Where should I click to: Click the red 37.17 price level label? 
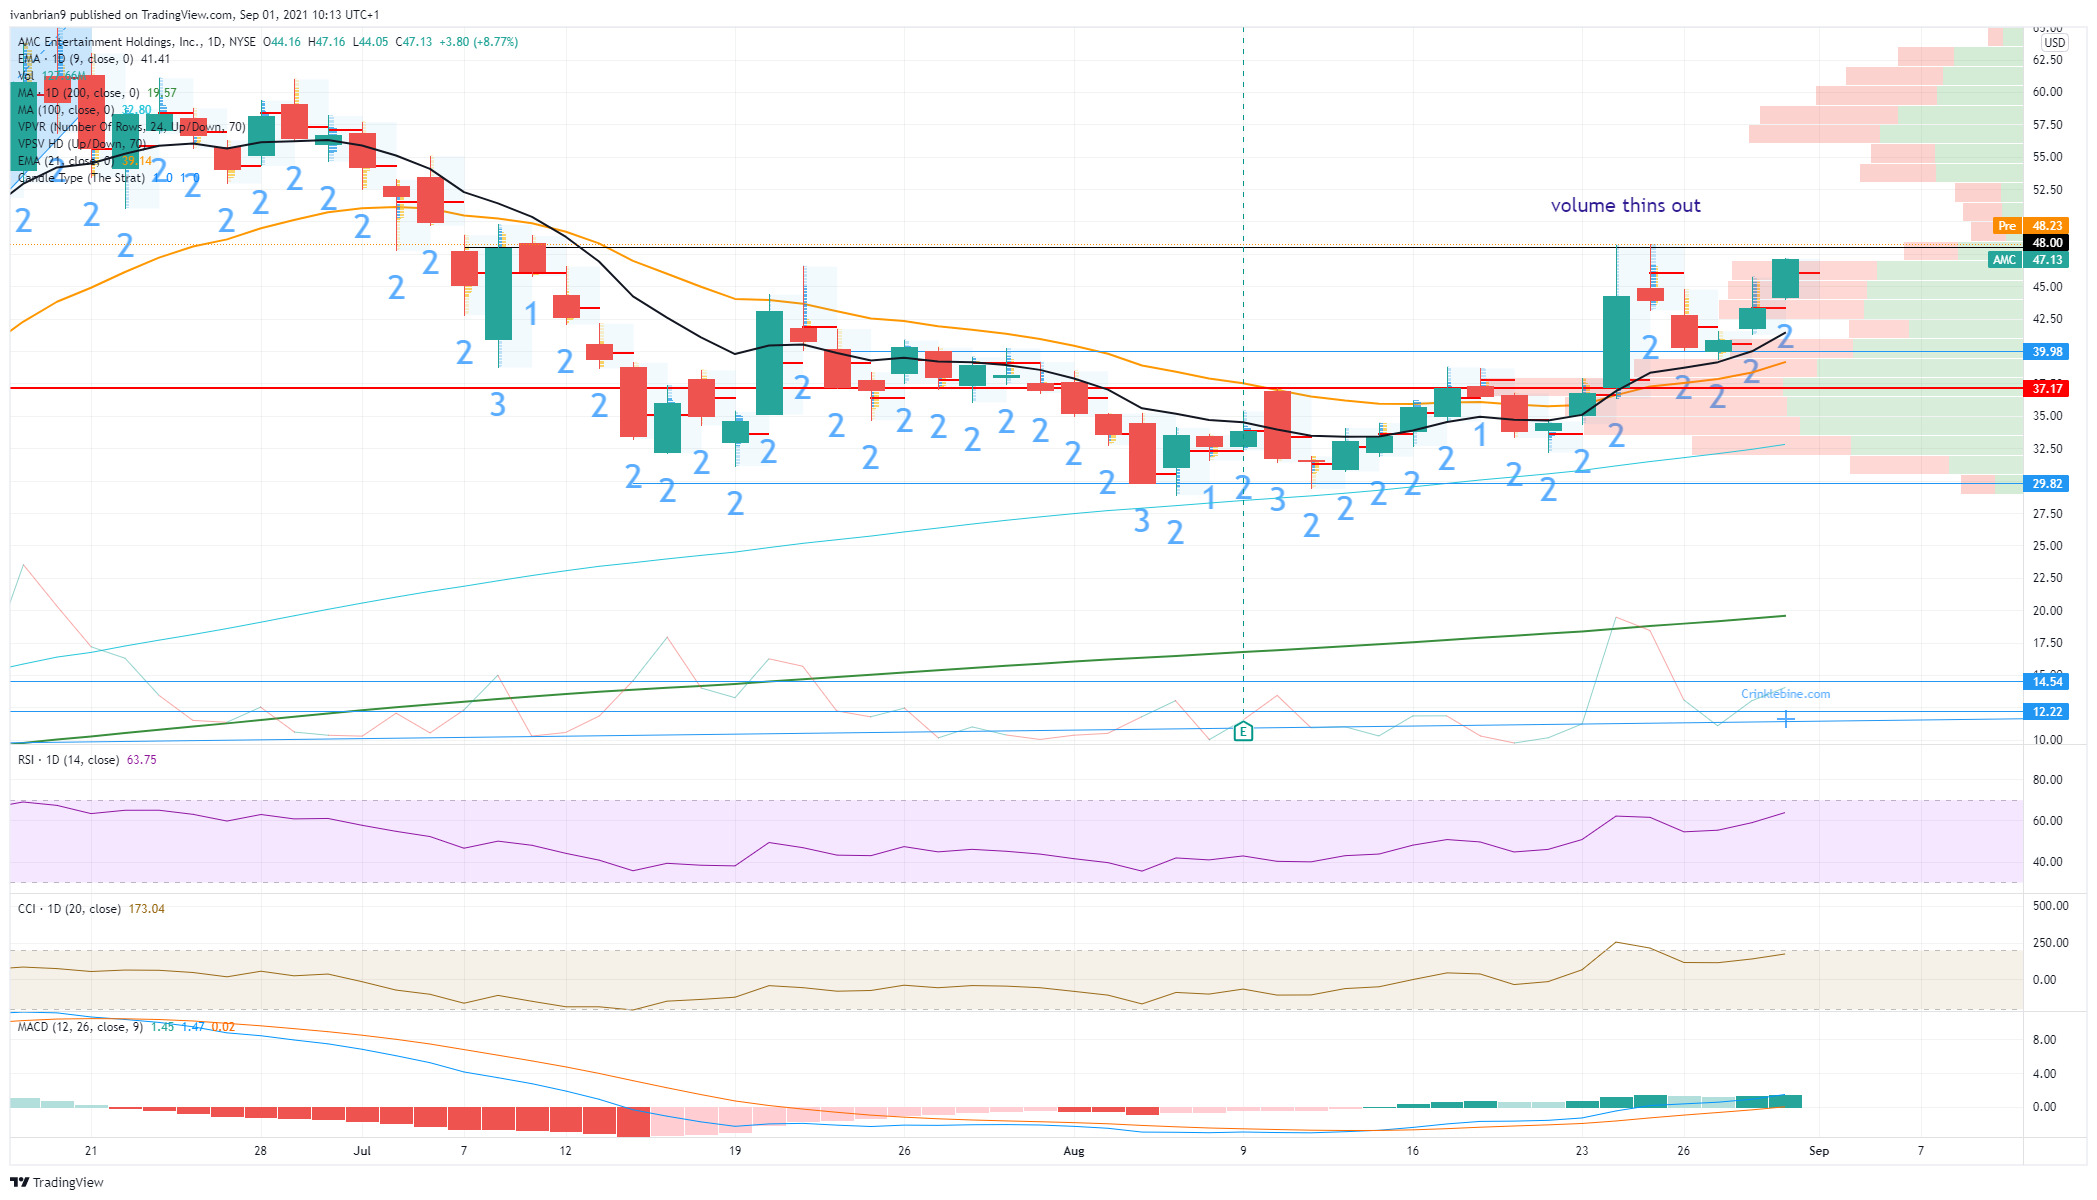(x=2047, y=388)
